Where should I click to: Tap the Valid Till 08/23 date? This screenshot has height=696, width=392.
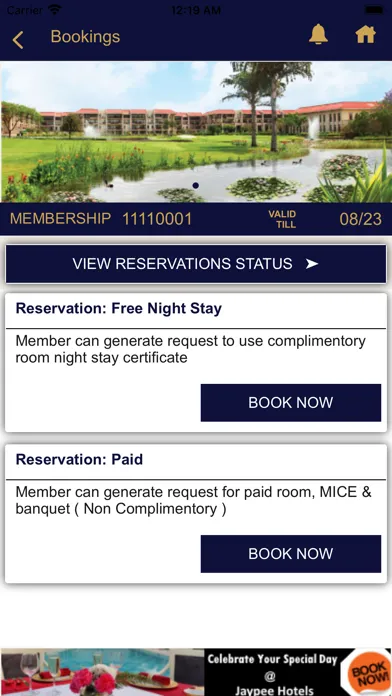pyautogui.click(x=360, y=219)
